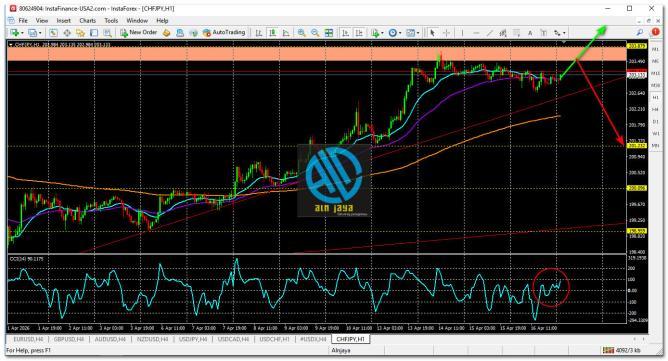Screen dimensions: 668x361
Task: Select the Vertical Line drawing tool
Action: click(x=462, y=33)
